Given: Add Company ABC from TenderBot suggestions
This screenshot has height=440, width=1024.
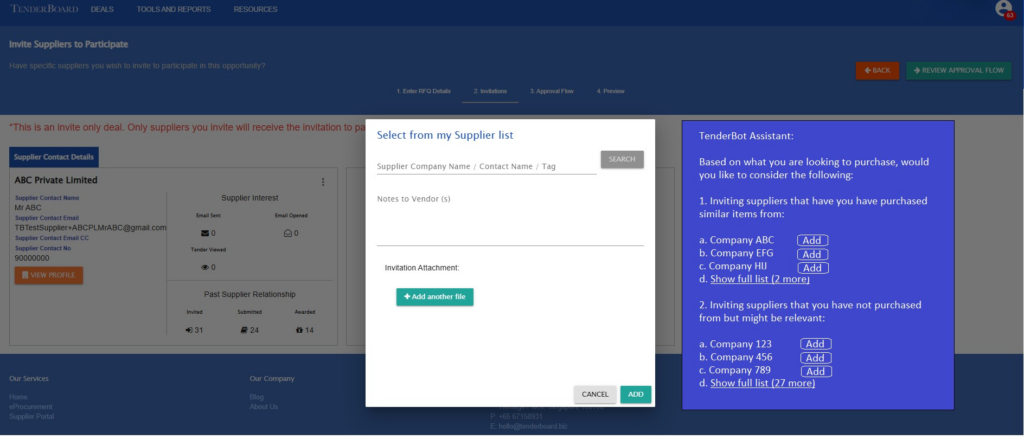Looking at the screenshot, I should click(x=812, y=240).
